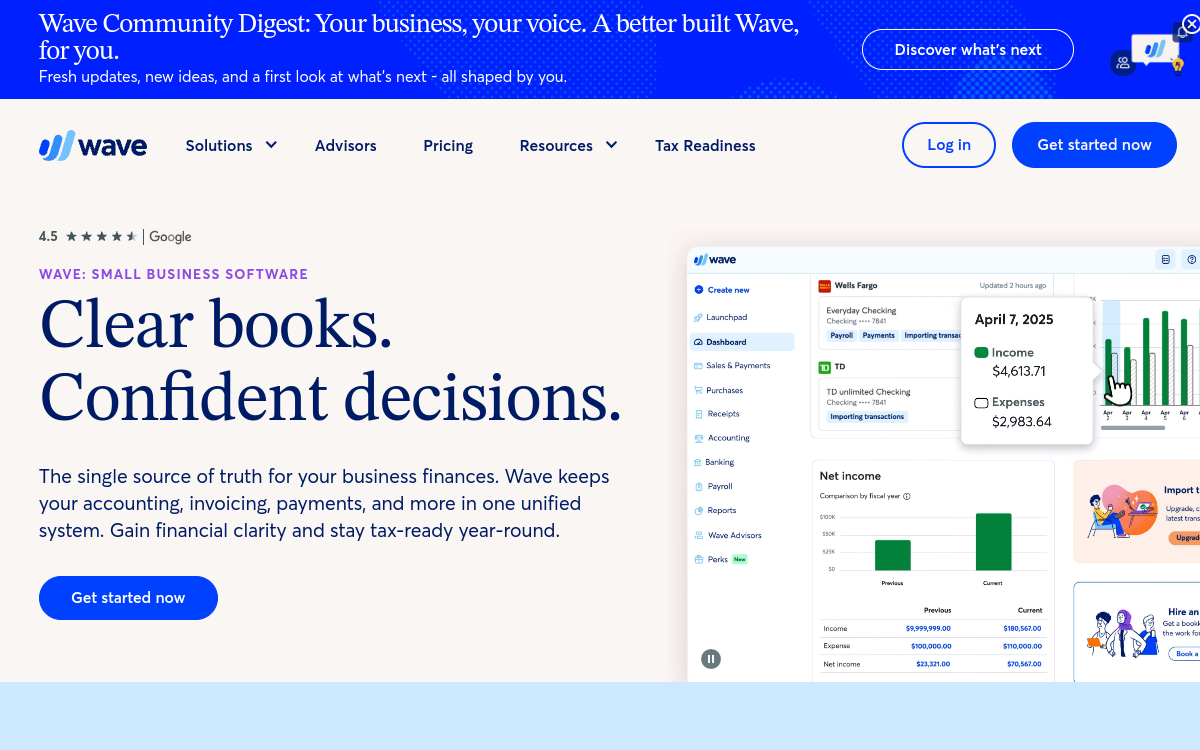Click the April 7, 2025 tooltip date
Viewport: 1200px width, 750px height.
[x=1014, y=320]
